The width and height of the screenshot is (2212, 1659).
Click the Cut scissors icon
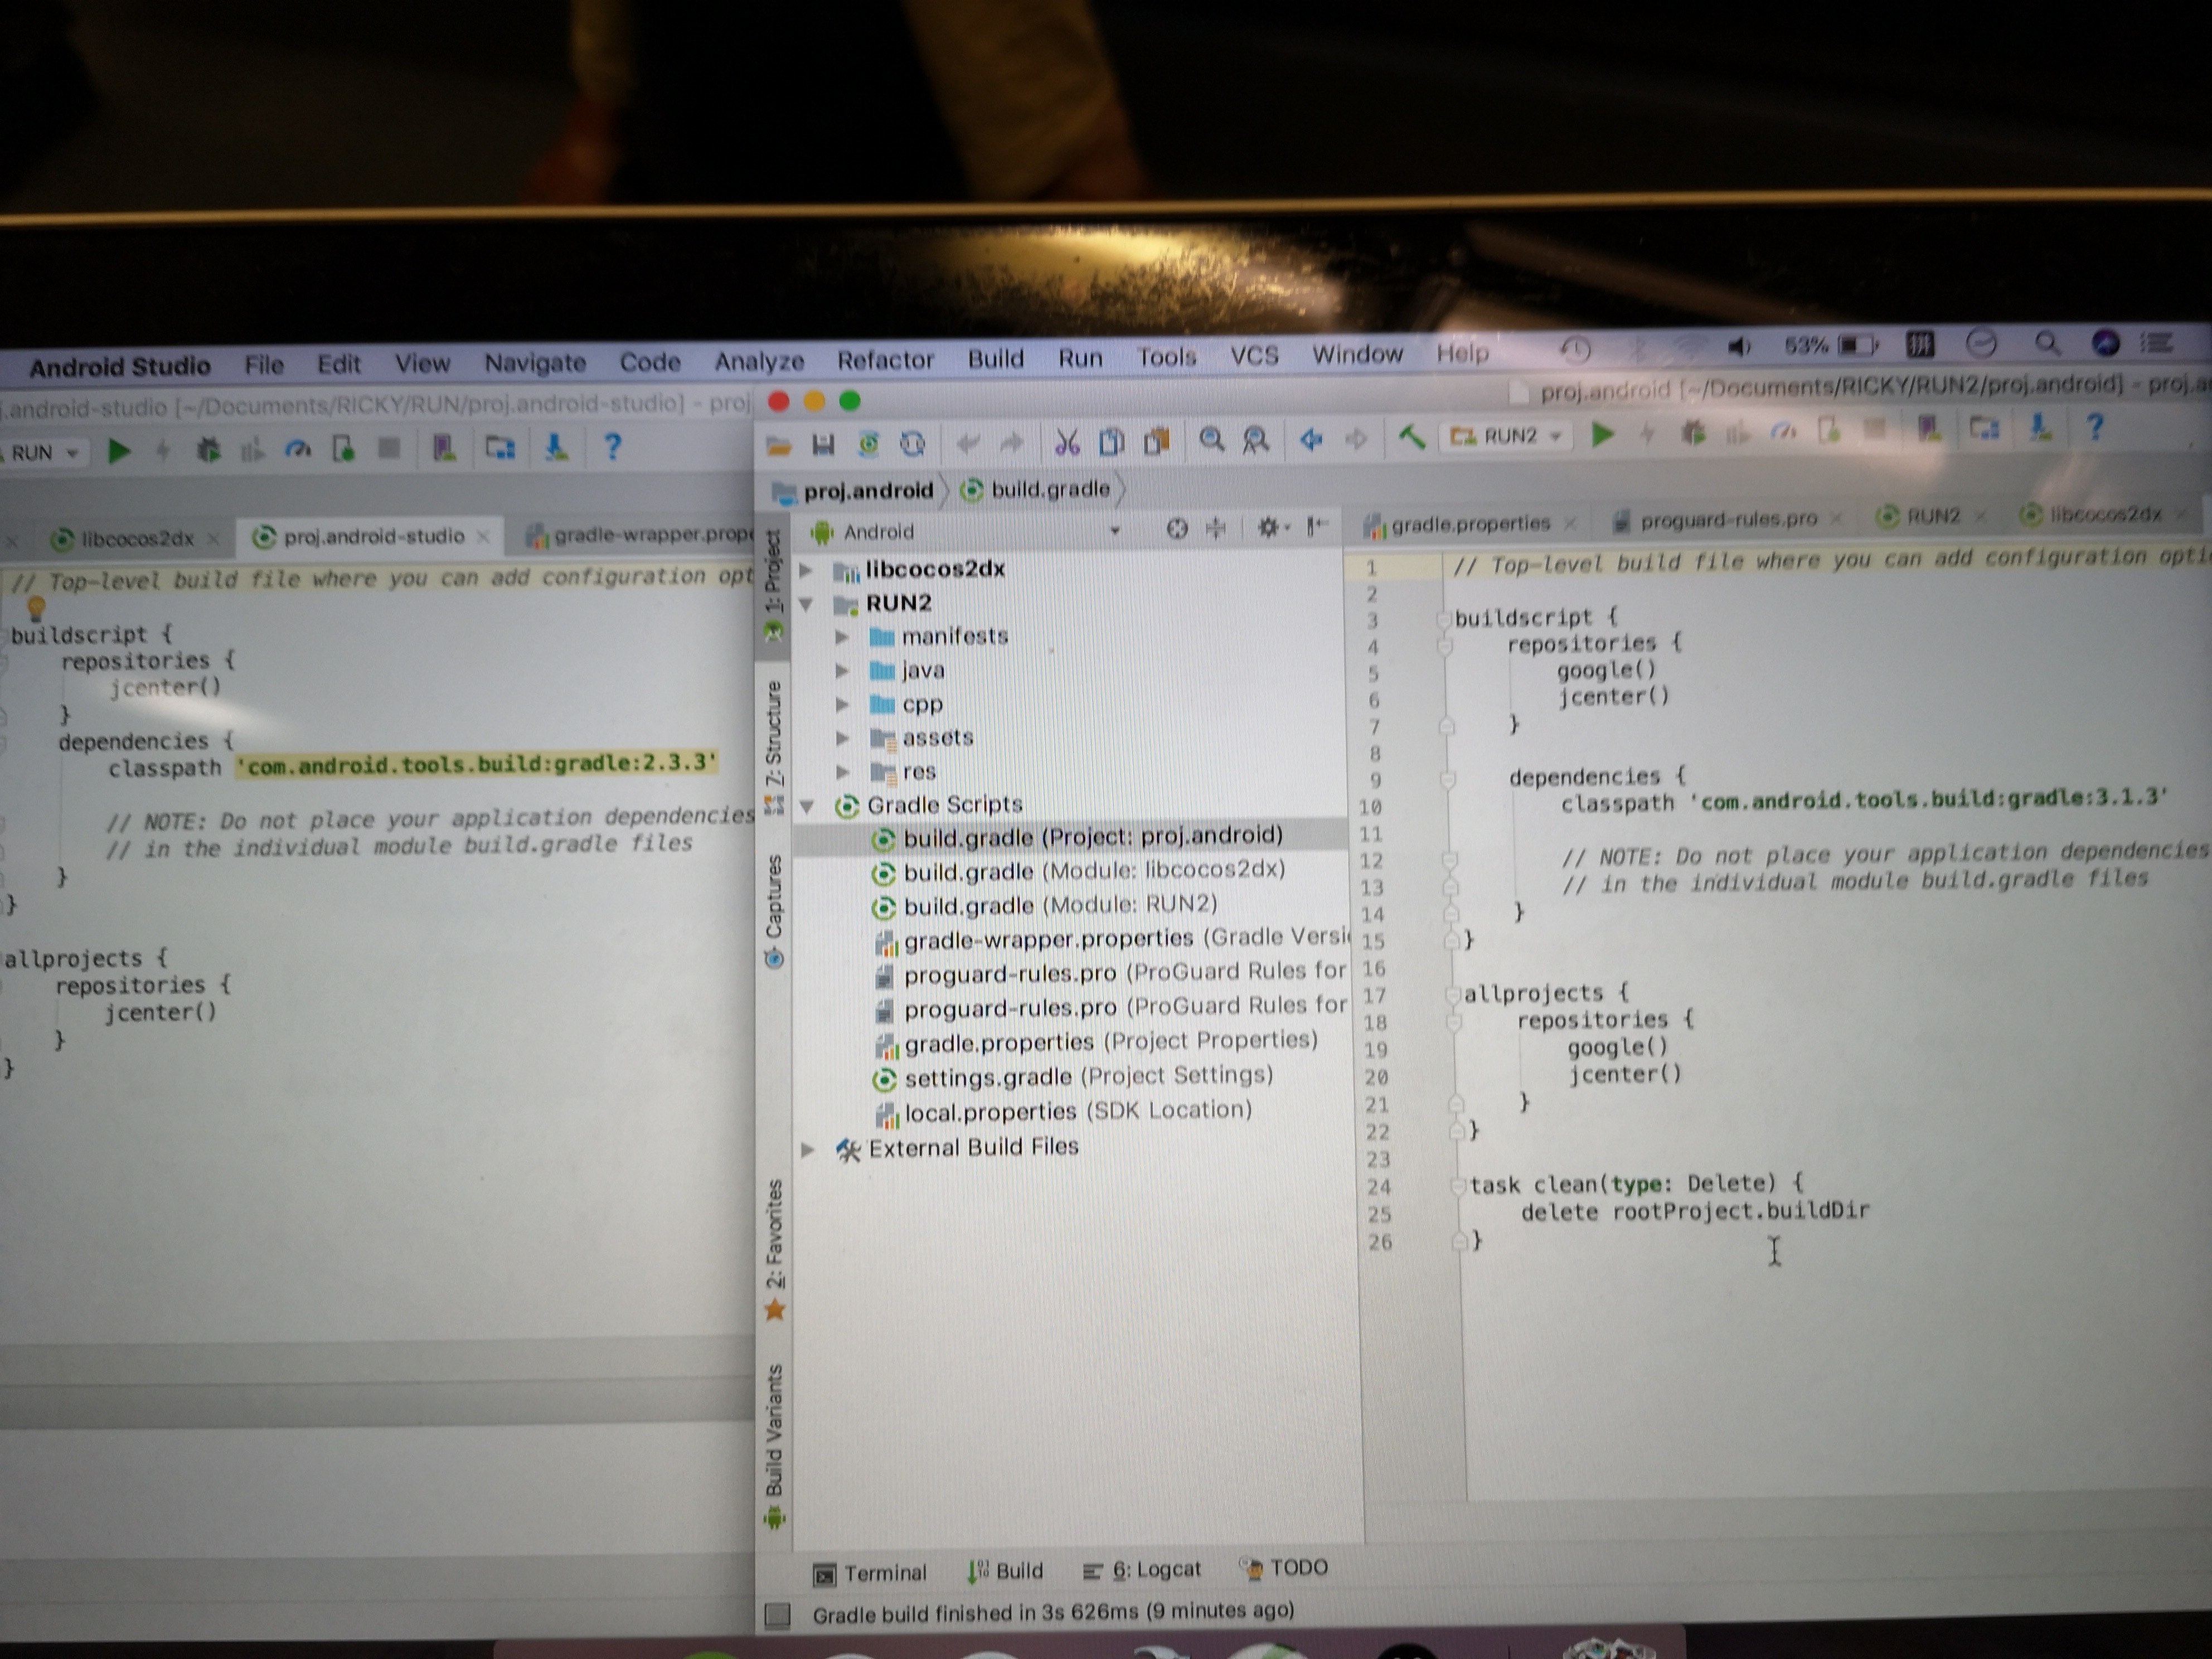(1067, 441)
